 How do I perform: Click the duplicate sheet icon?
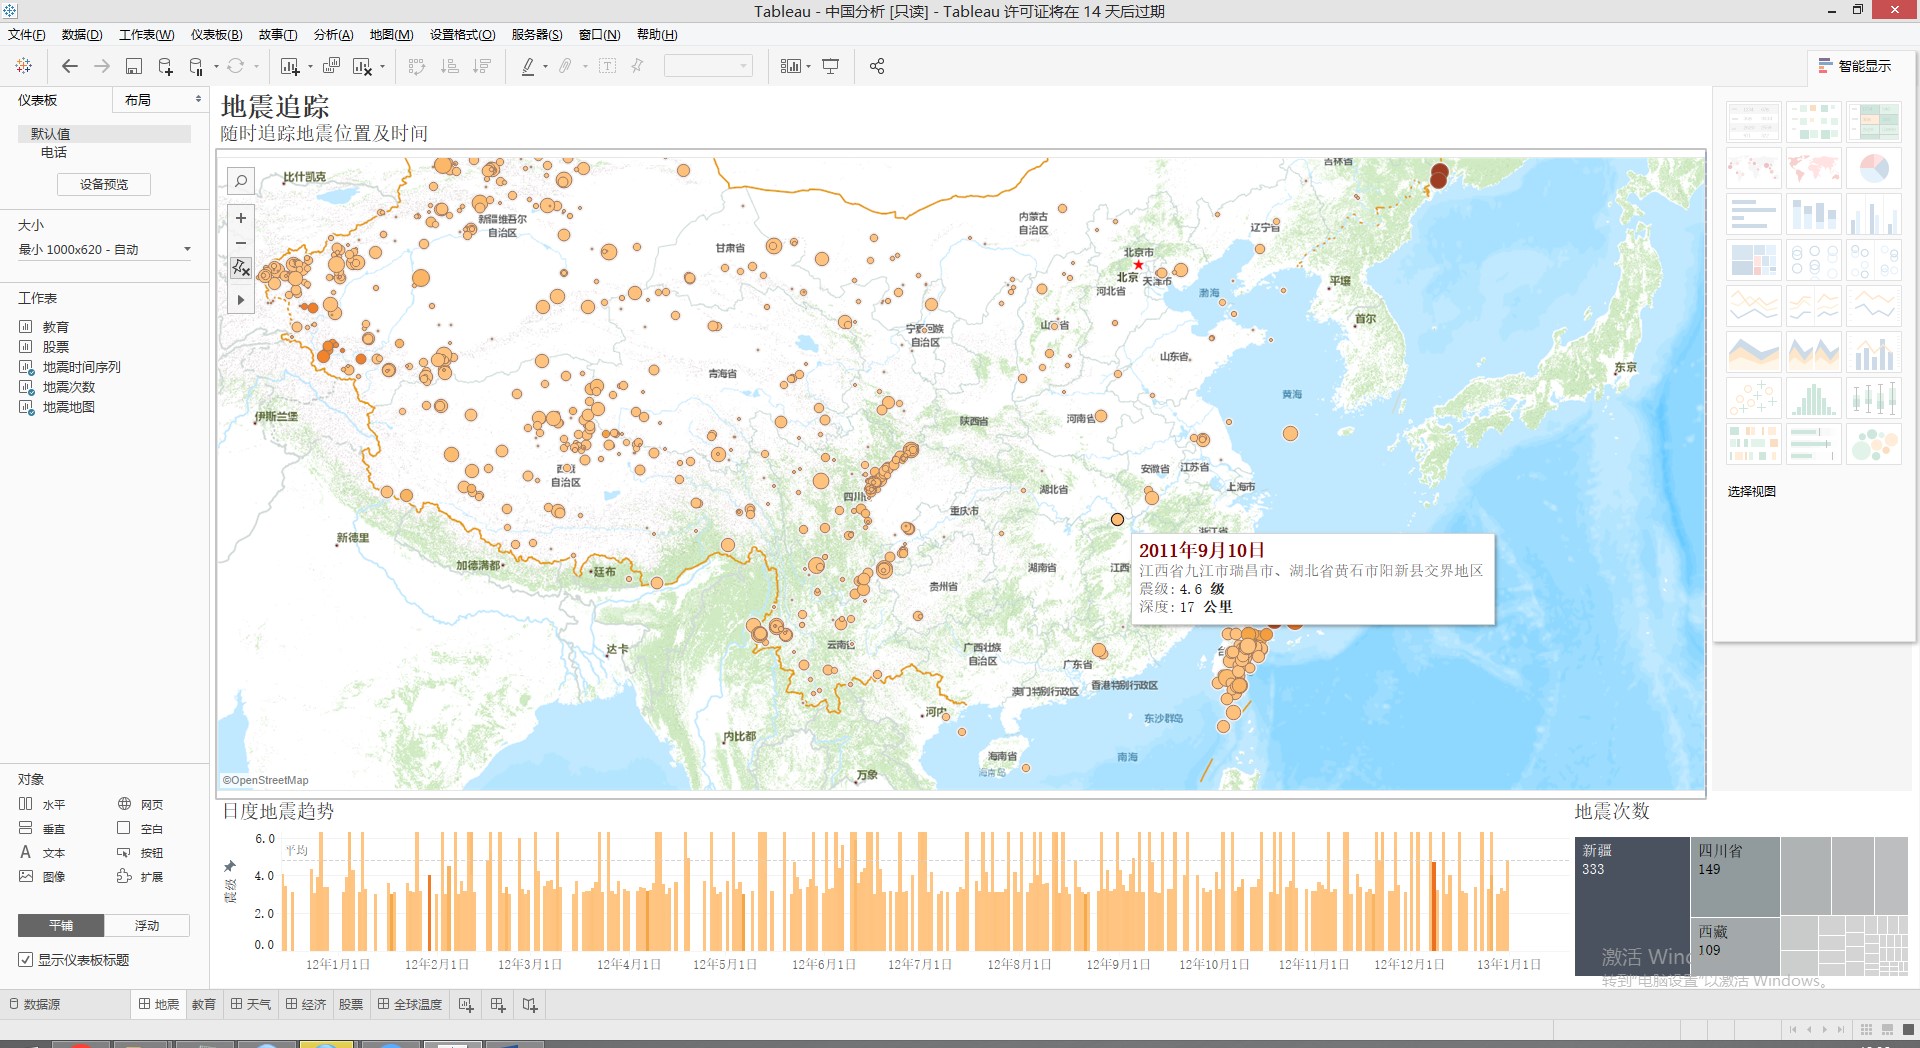pyautogui.click(x=331, y=66)
